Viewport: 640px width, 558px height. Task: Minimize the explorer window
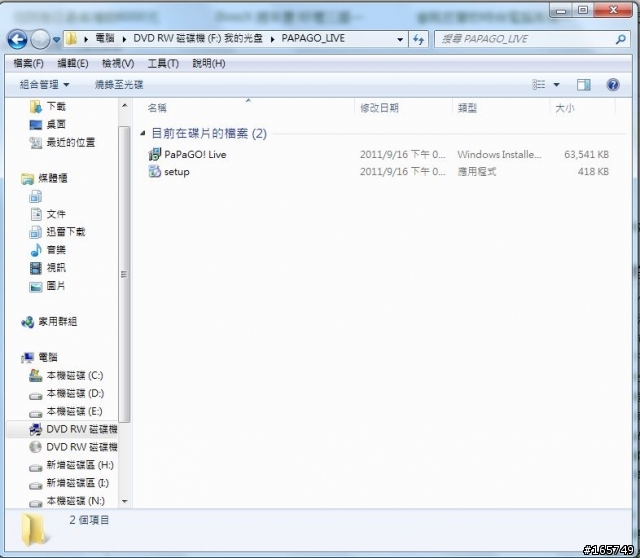pos(561,10)
